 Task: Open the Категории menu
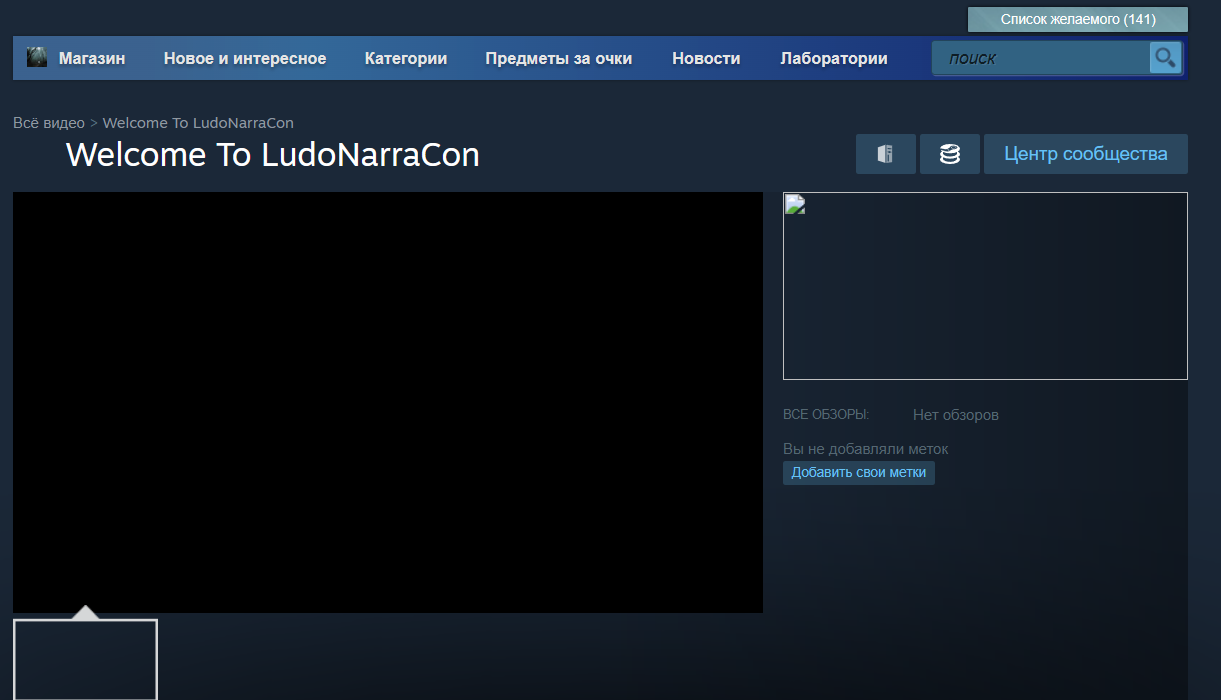coord(406,58)
